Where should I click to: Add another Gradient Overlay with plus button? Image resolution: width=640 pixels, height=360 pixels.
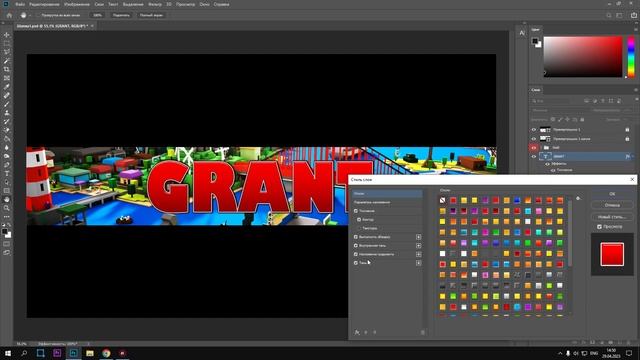coord(418,254)
